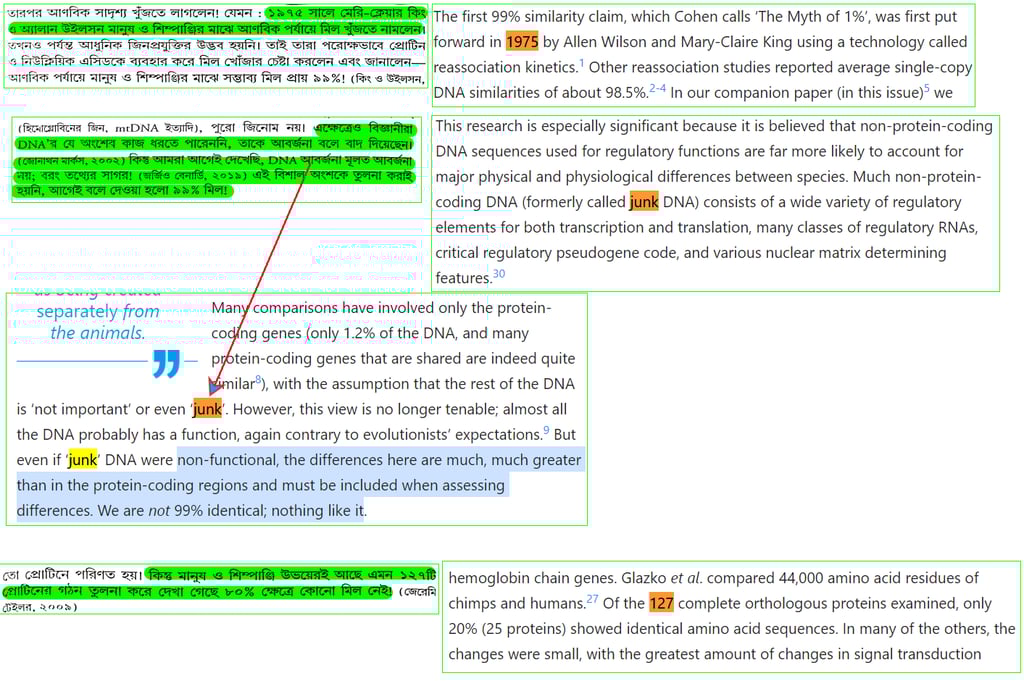Image resolution: width=1024 pixels, height=681 pixels.
Task: Follow footnote 27 after 'chimps and humans.'
Action: pyautogui.click(x=592, y=599)
